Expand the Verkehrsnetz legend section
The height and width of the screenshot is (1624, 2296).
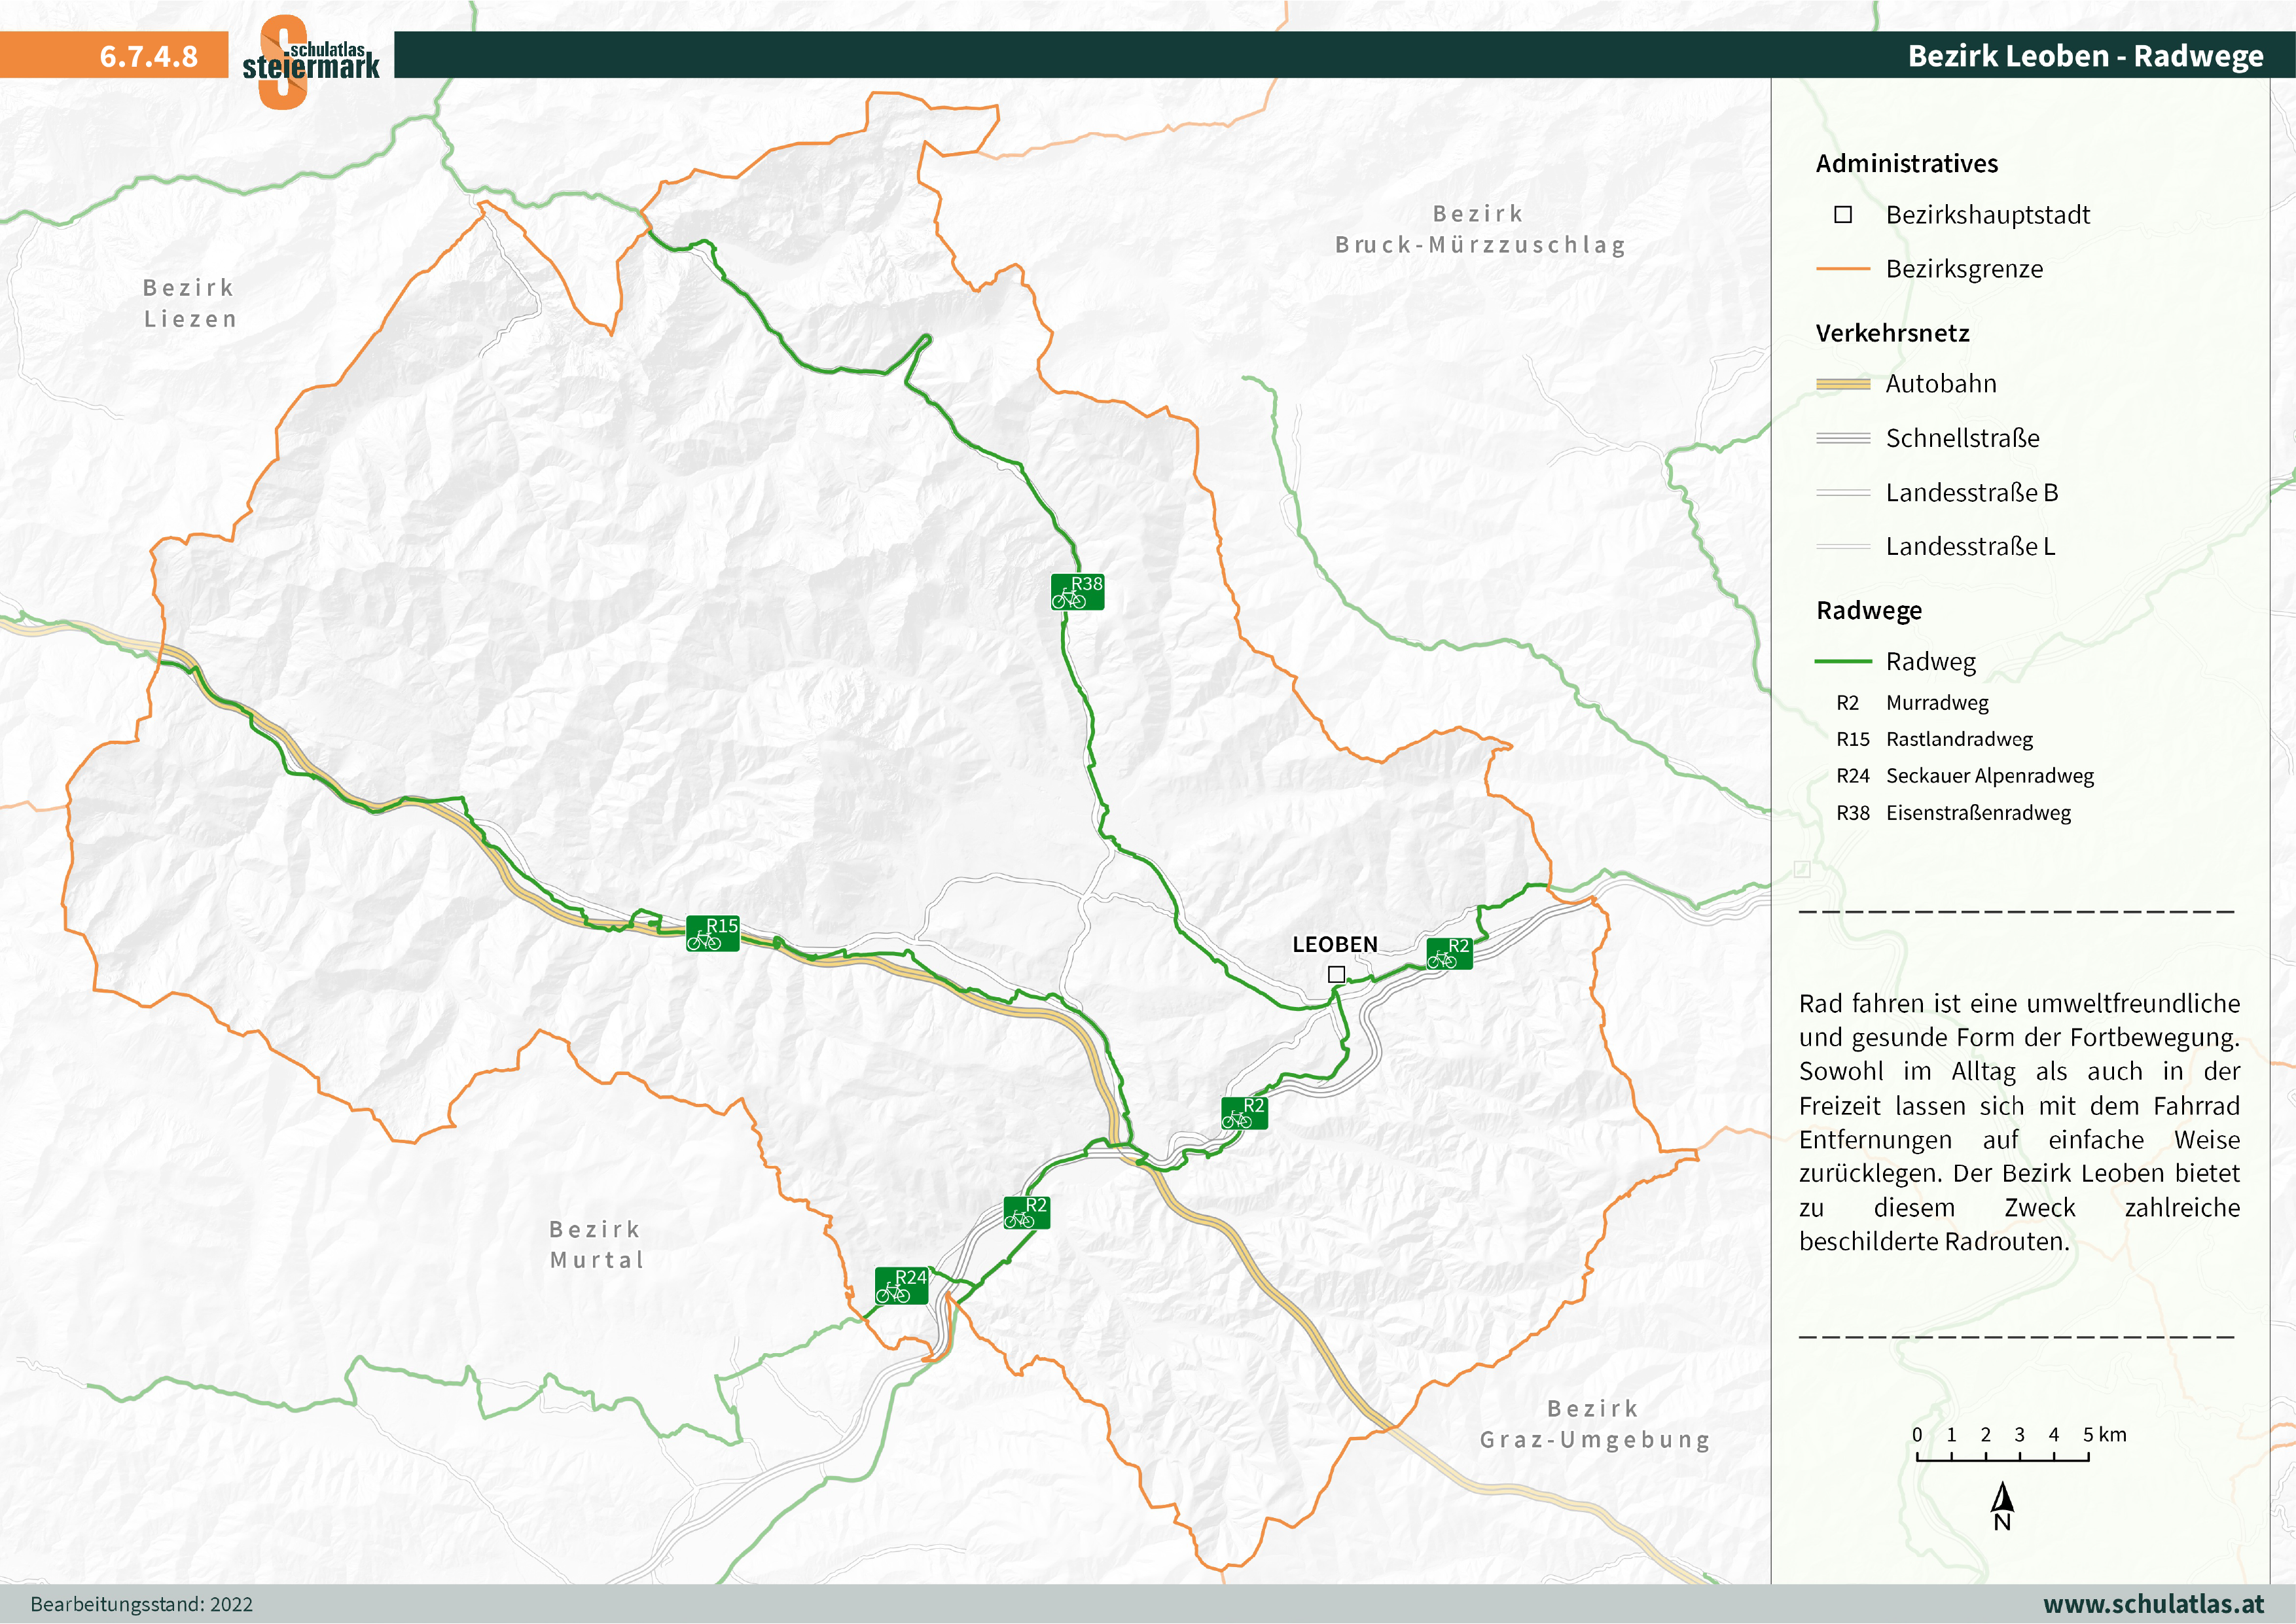tap(1893, 333)
